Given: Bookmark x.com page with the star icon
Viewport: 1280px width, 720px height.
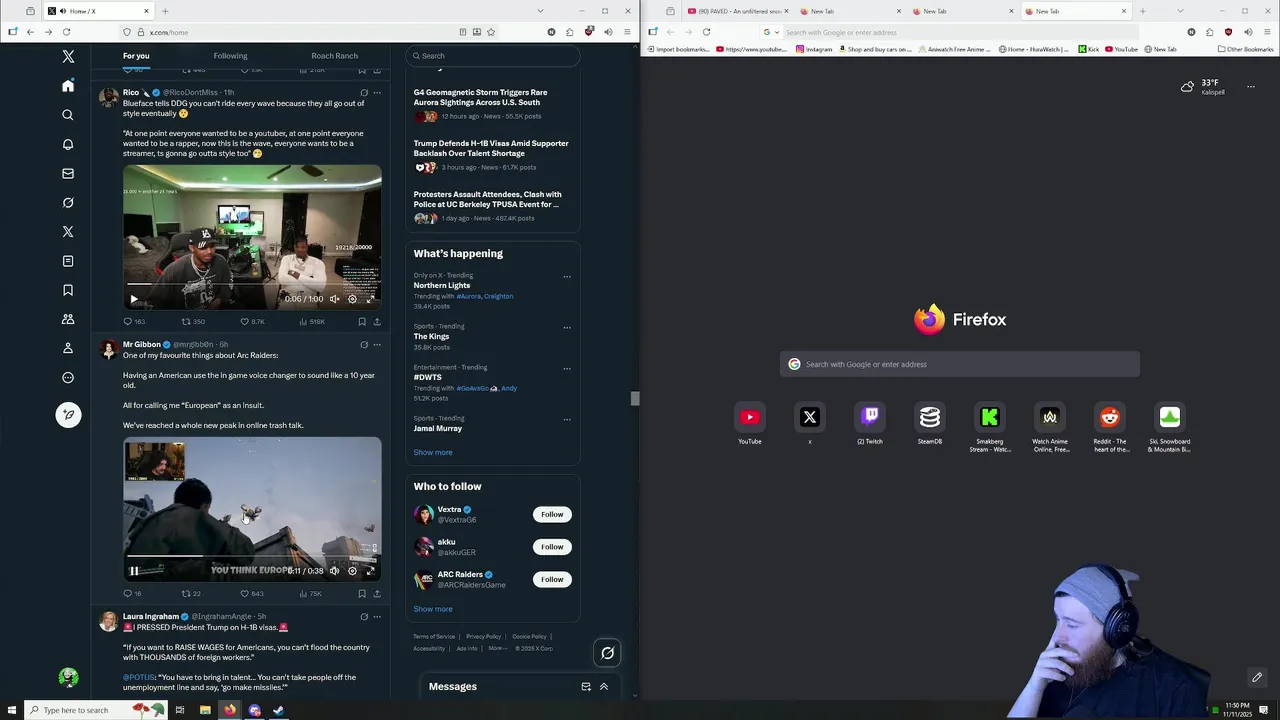Looking at the screenshot, I should click(x=491, y=32).
